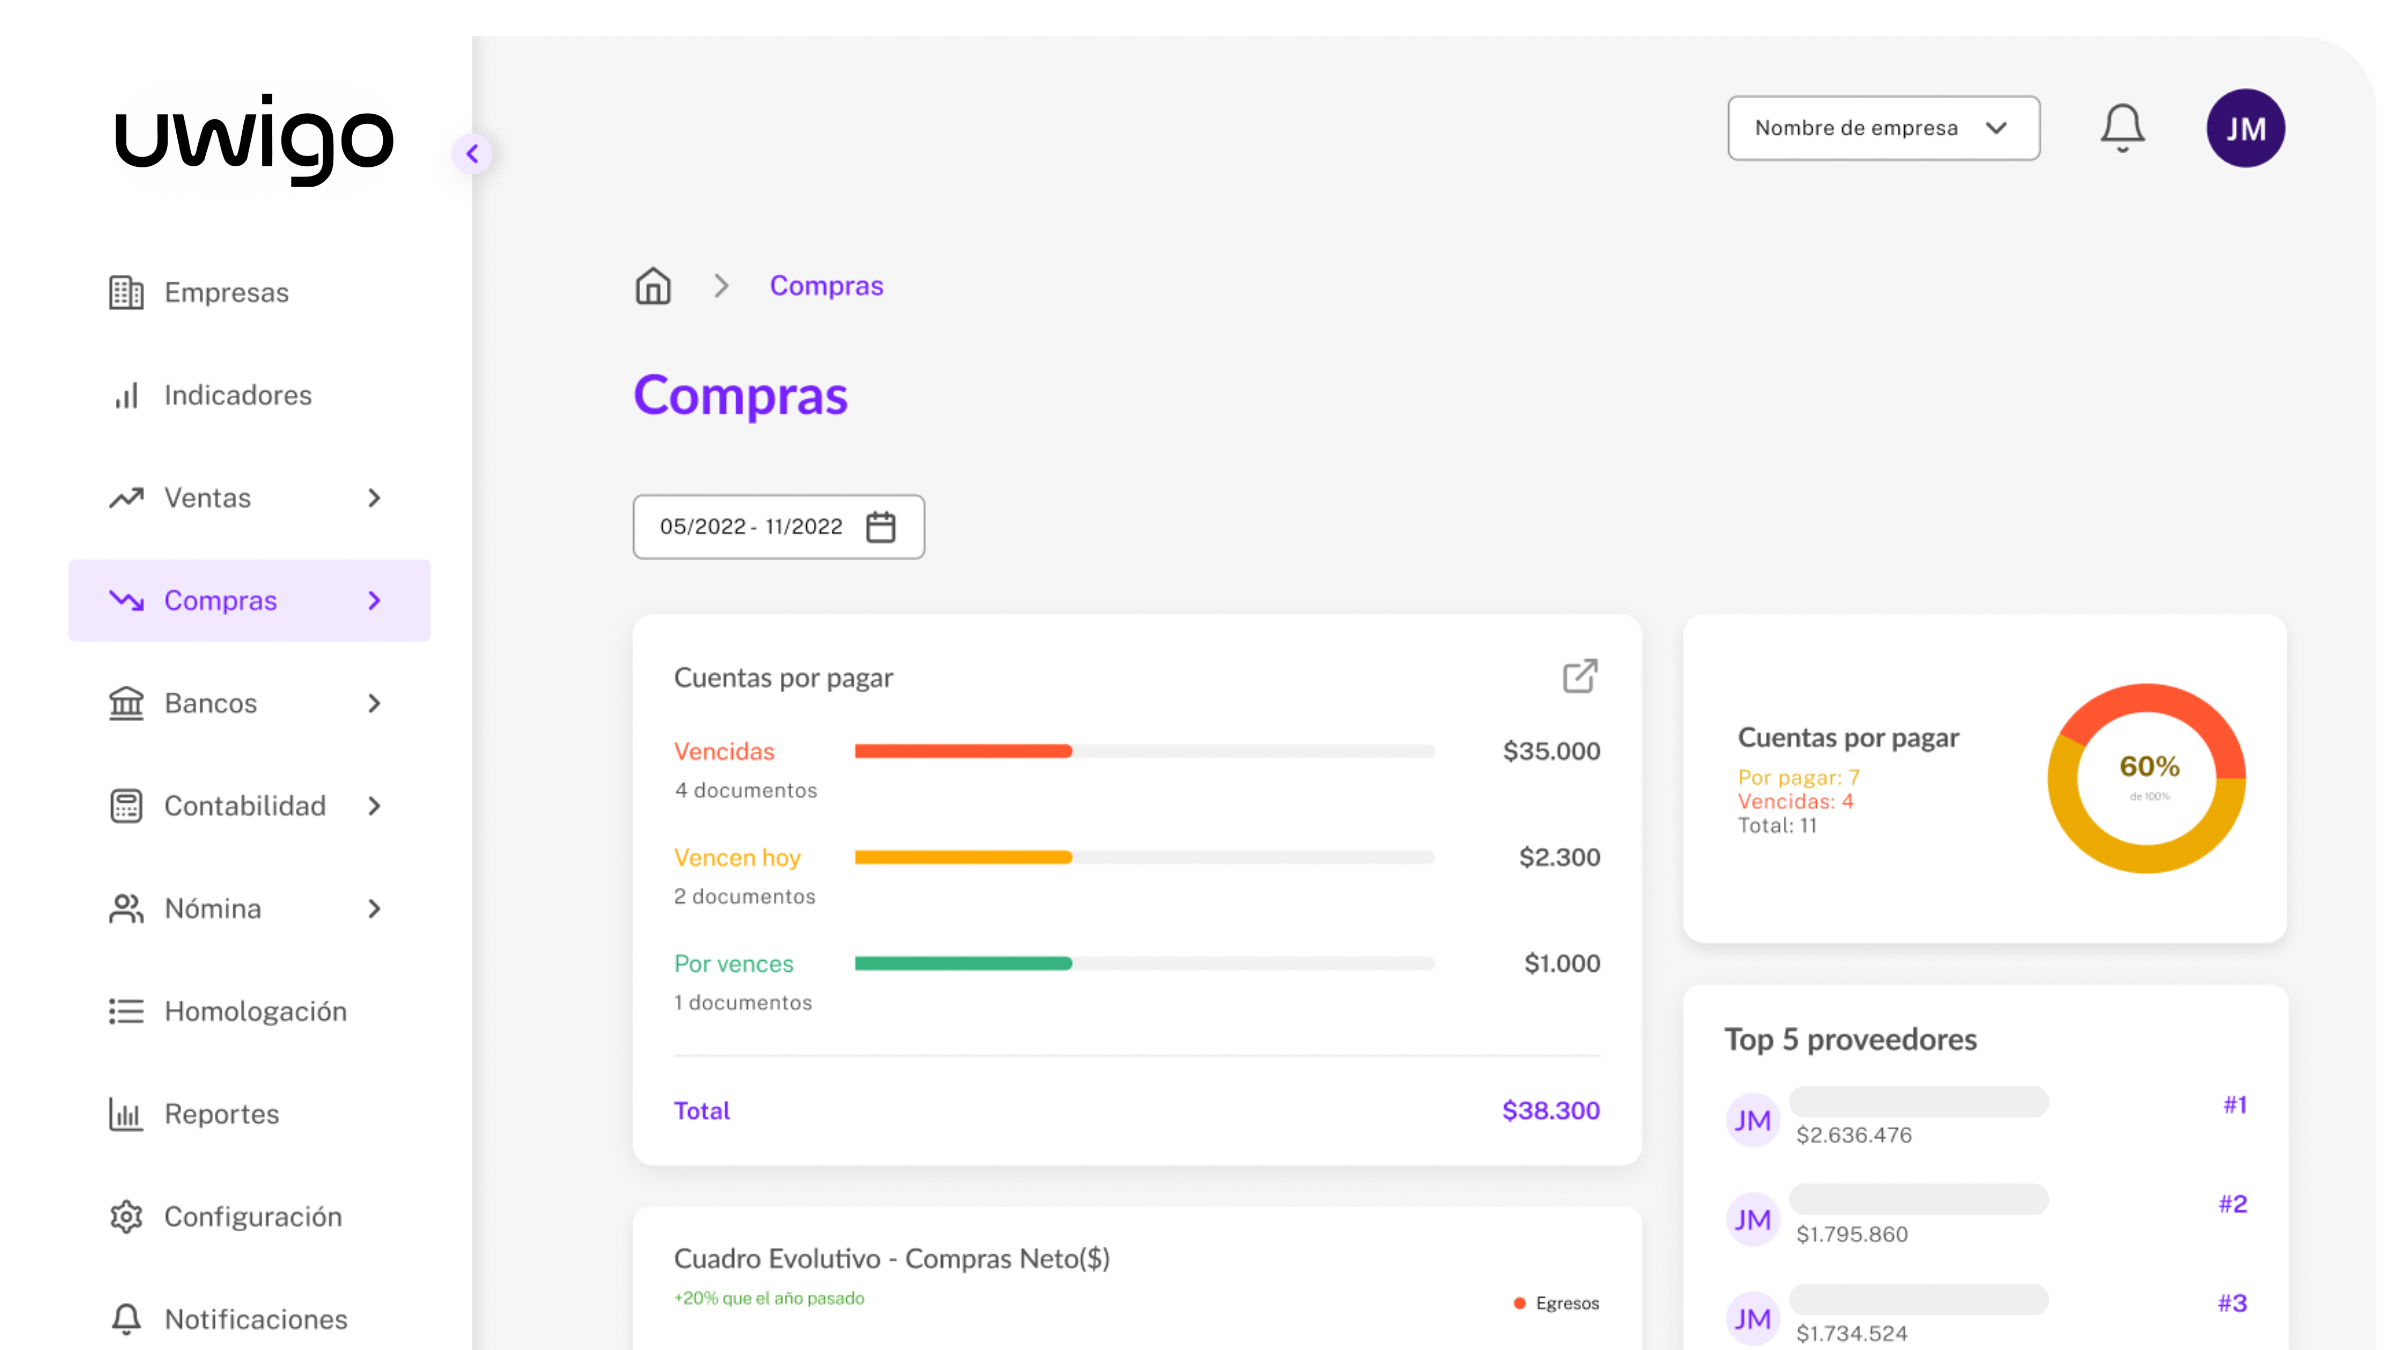This screenshot has width=2400, height=1350.
Task: Expand the Ventas submenu chevron
Action: tap(374, 498)
